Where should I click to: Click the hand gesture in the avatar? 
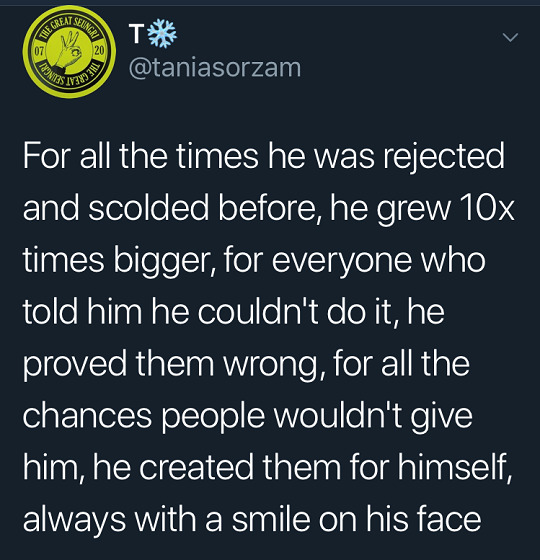point(70,52)
